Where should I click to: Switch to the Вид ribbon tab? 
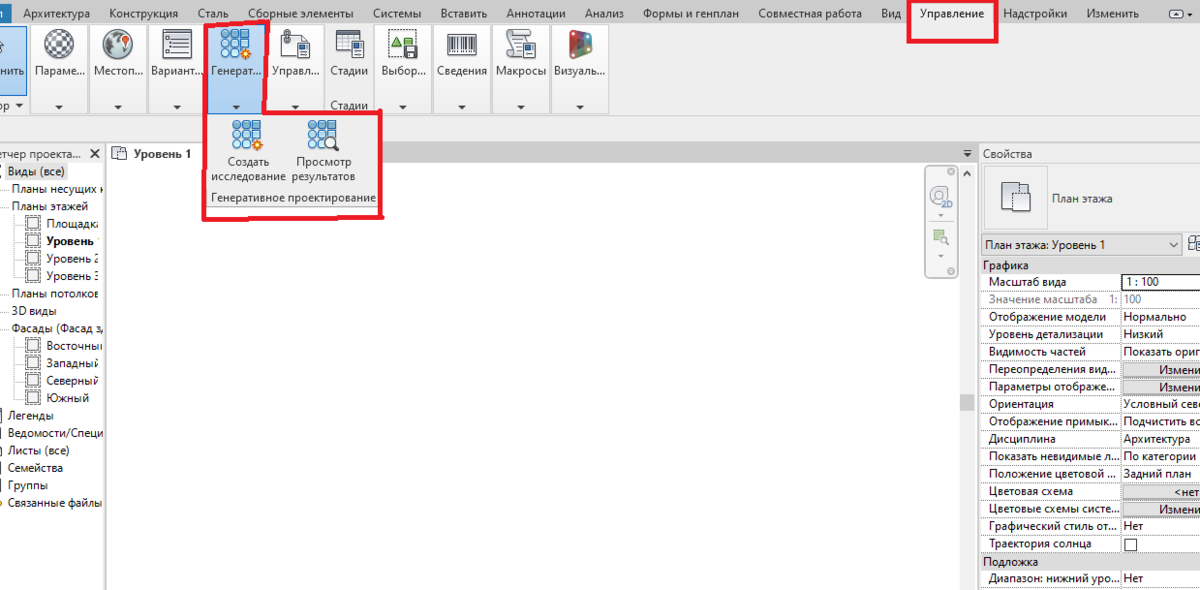point(891,14)
